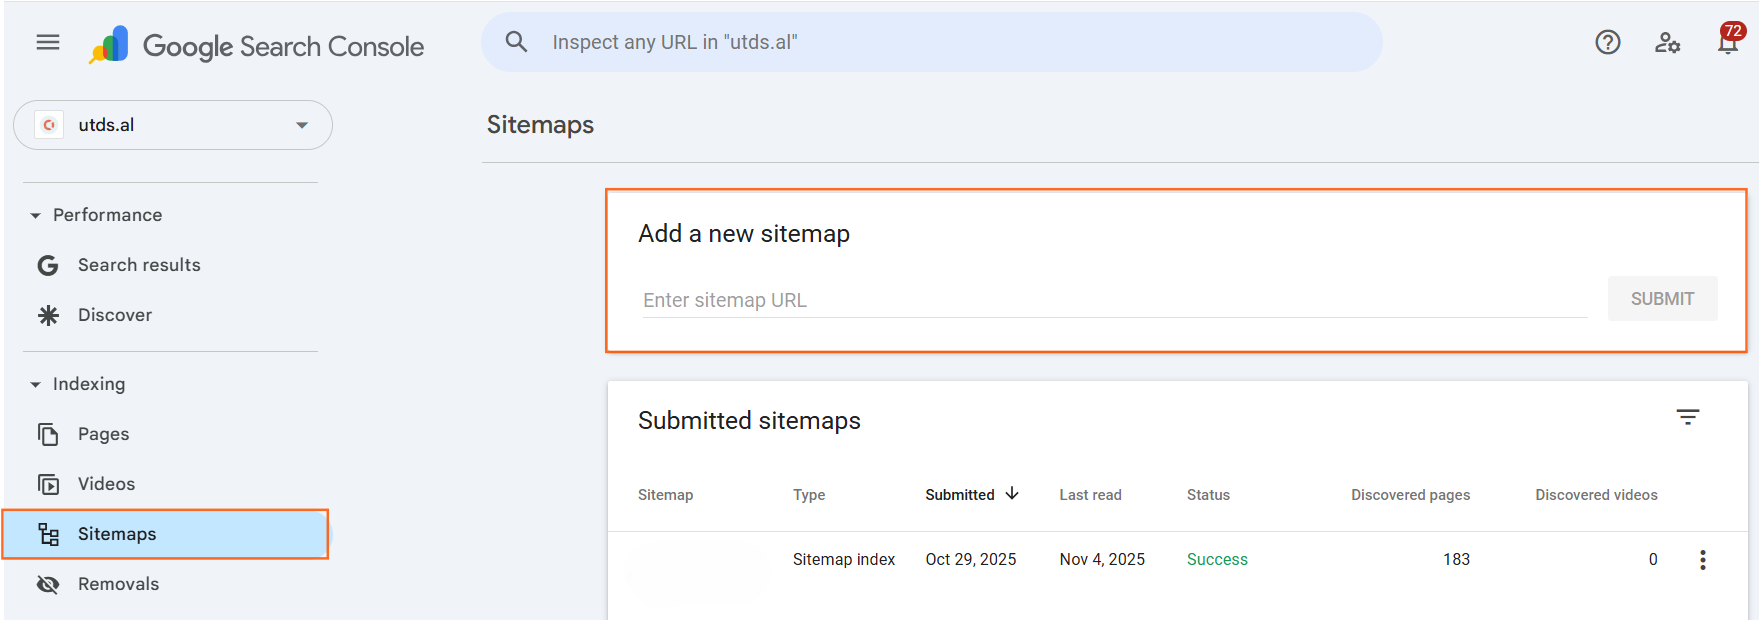The image size is (1759, 620).
Task: Click the Discover asterisk icon
Action: click(x=48, y=315)
